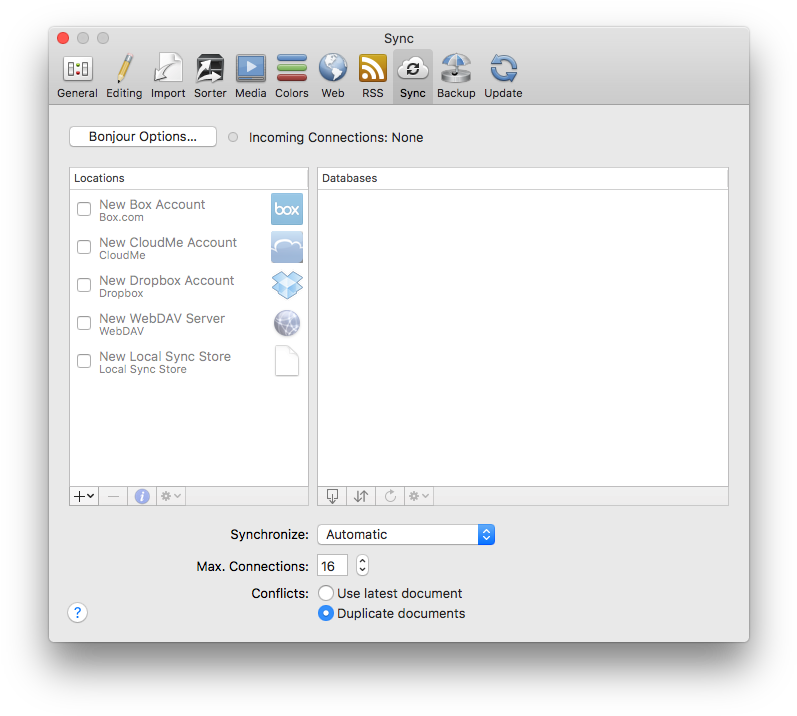797x716 pixels.
Task: Check the New Dropbox Account location
Action: [x=85, y=285]
